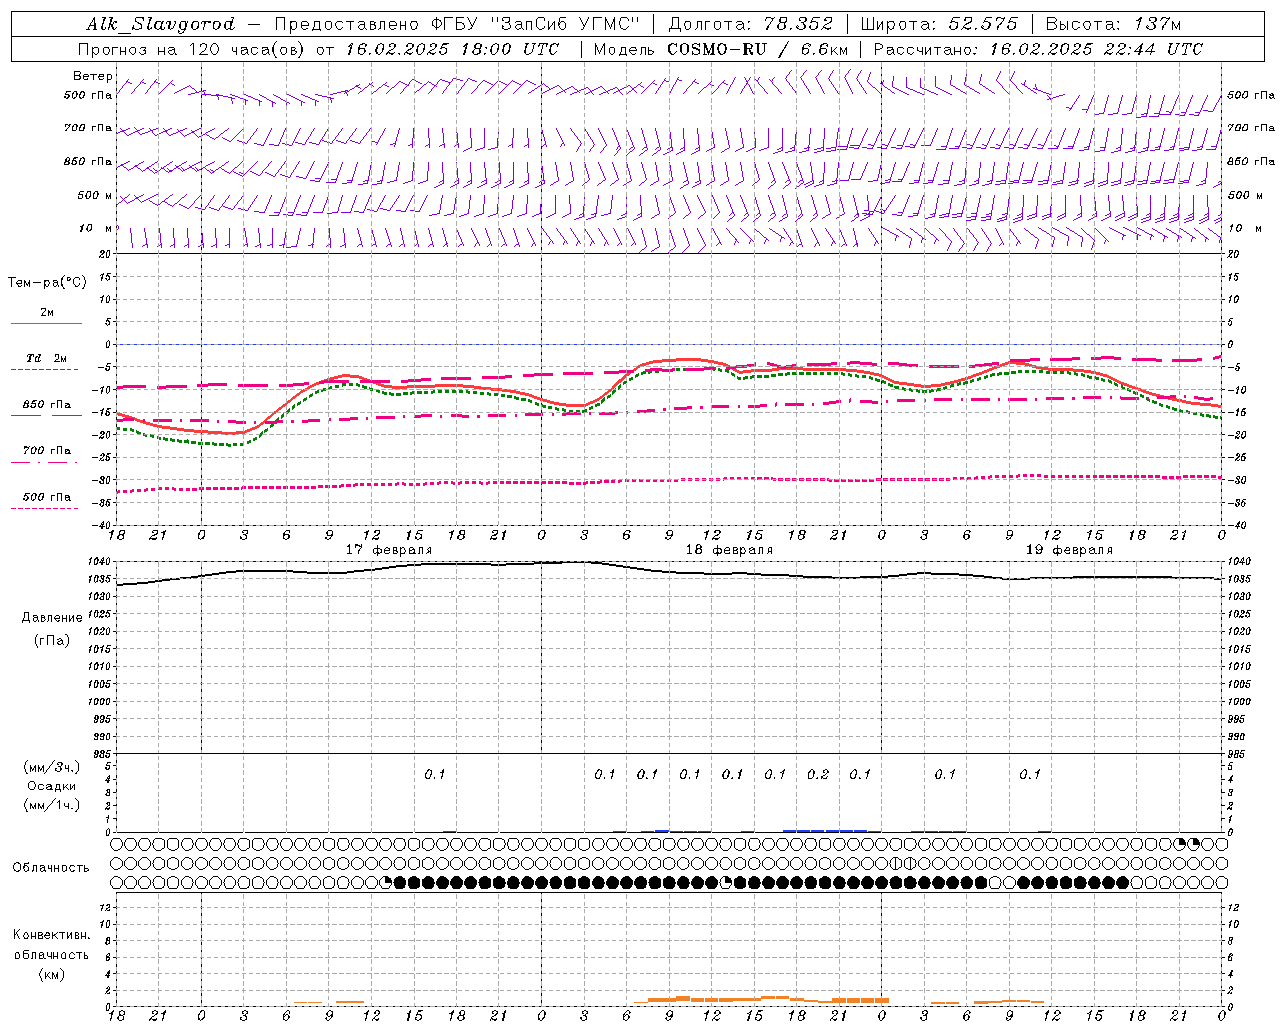Viewport: 1280px width, 1024px height.
Task: Click the 'Широта: 52.575' latitude value
Action: pyautogui.click(x=939, y=24)
